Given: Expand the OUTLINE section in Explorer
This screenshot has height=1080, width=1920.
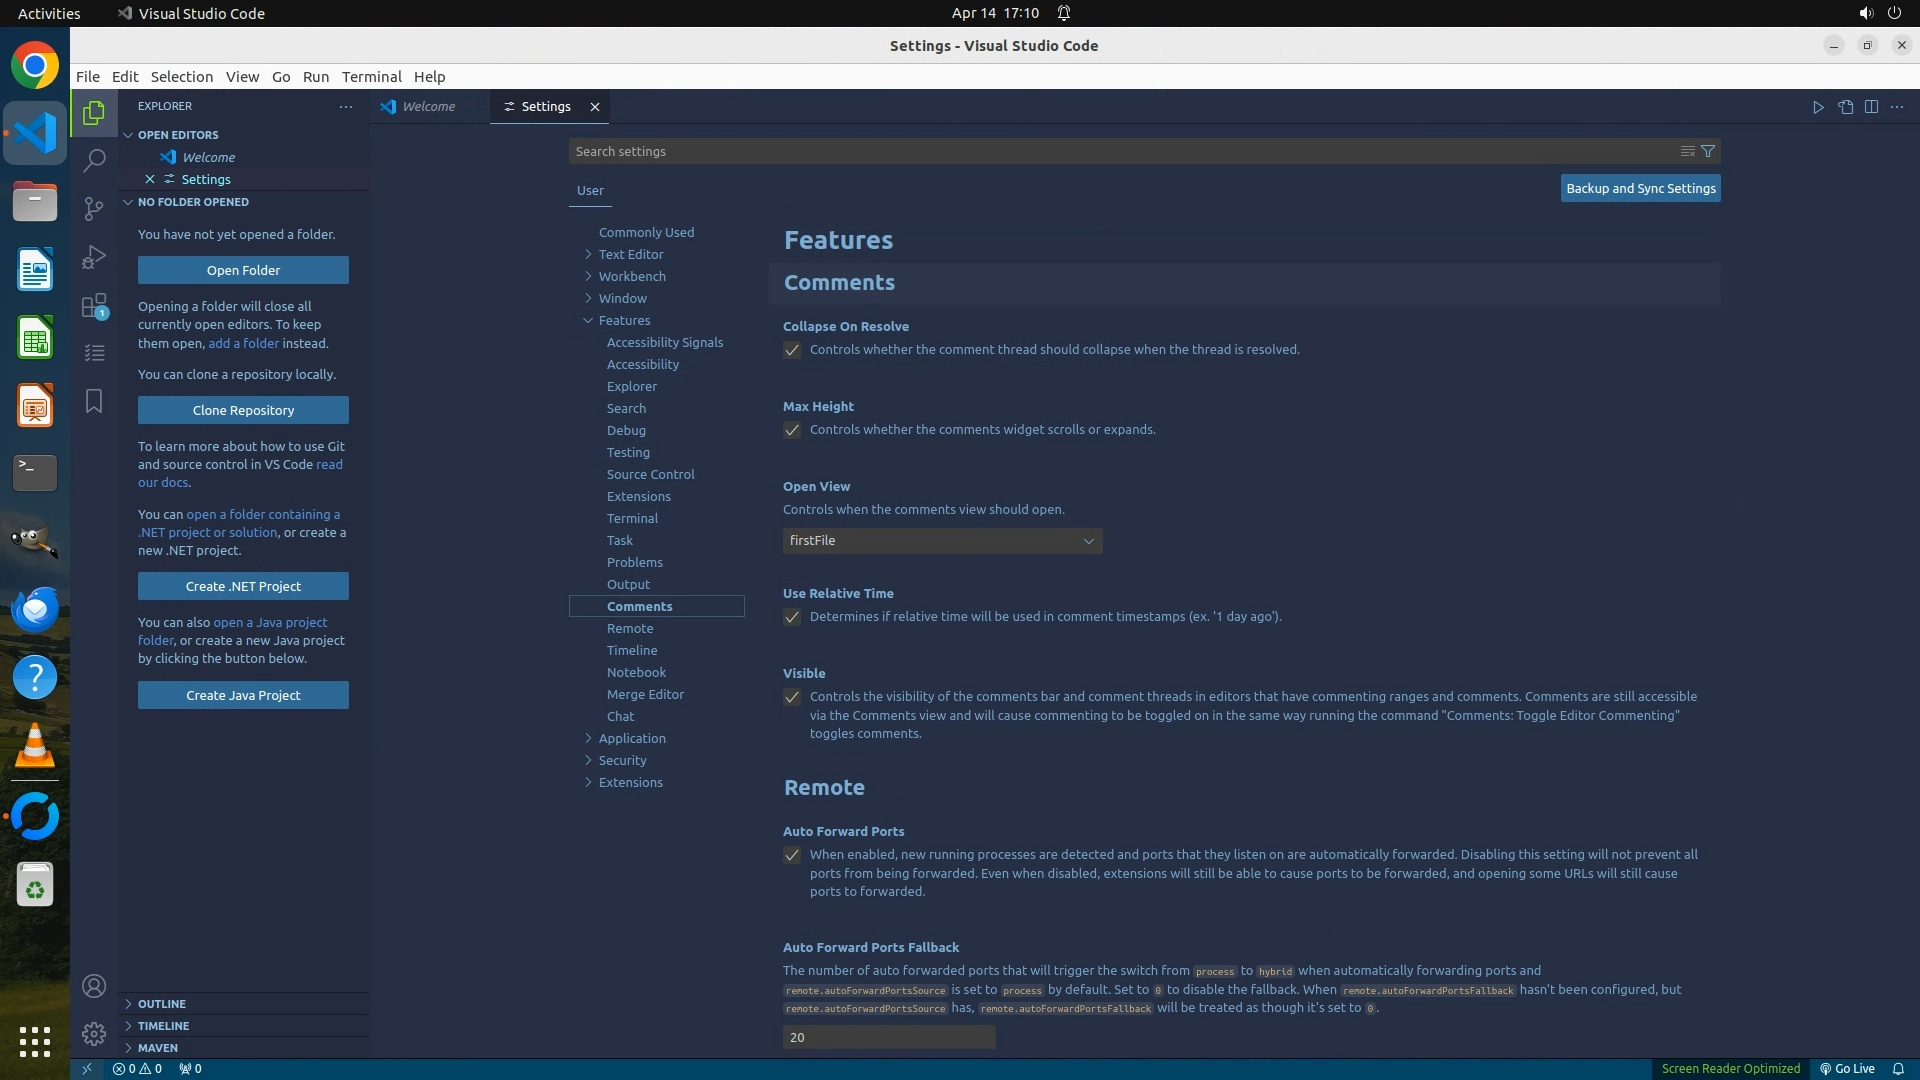Looking at the screenshot, I should (161, 1003).
